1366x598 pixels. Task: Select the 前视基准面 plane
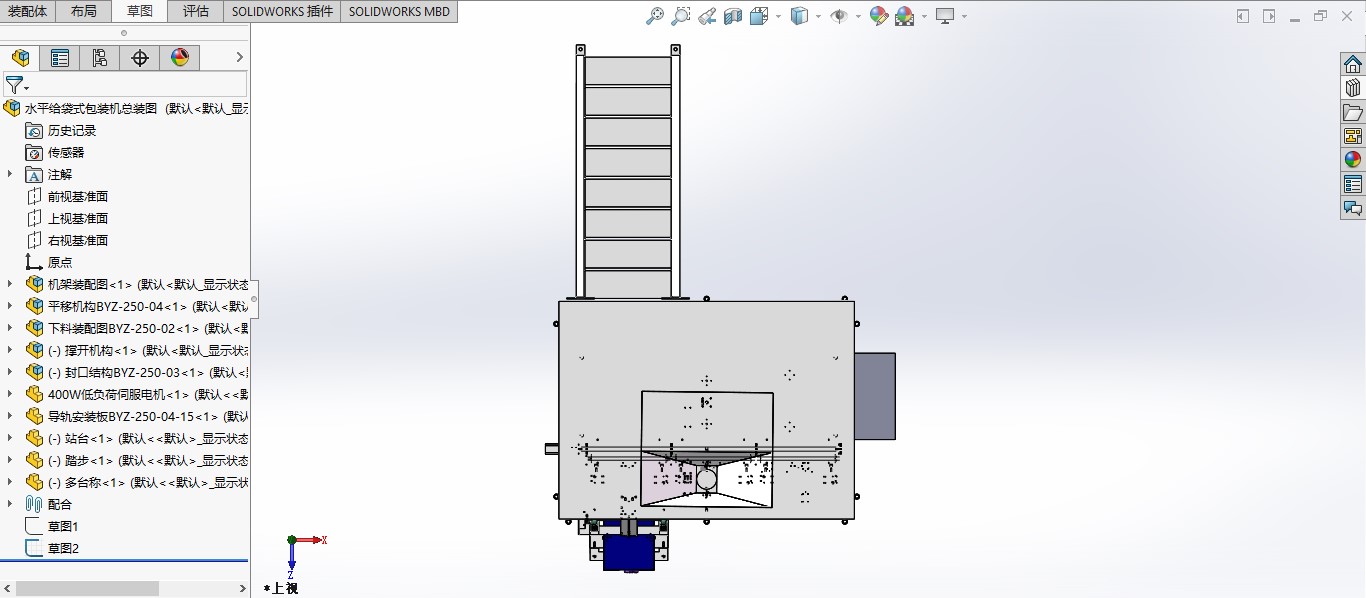78,196
